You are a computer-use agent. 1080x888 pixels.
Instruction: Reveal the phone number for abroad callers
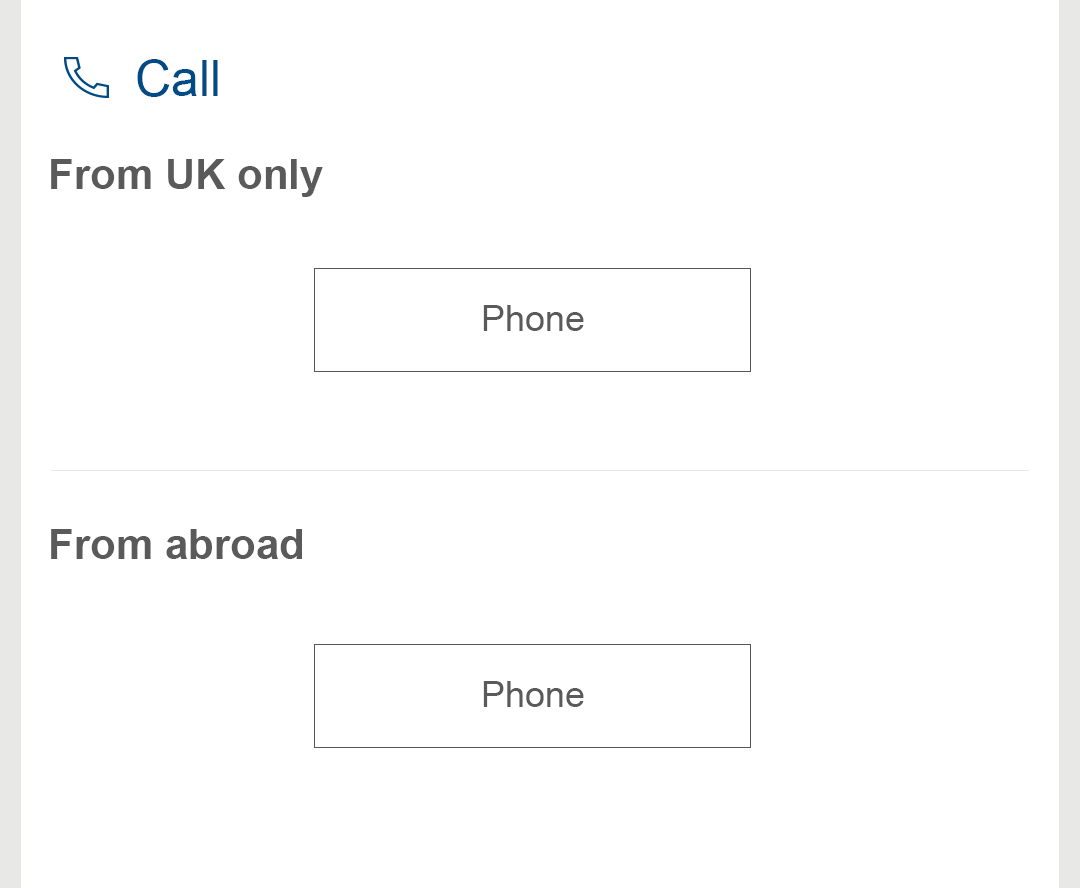point(532,696)
